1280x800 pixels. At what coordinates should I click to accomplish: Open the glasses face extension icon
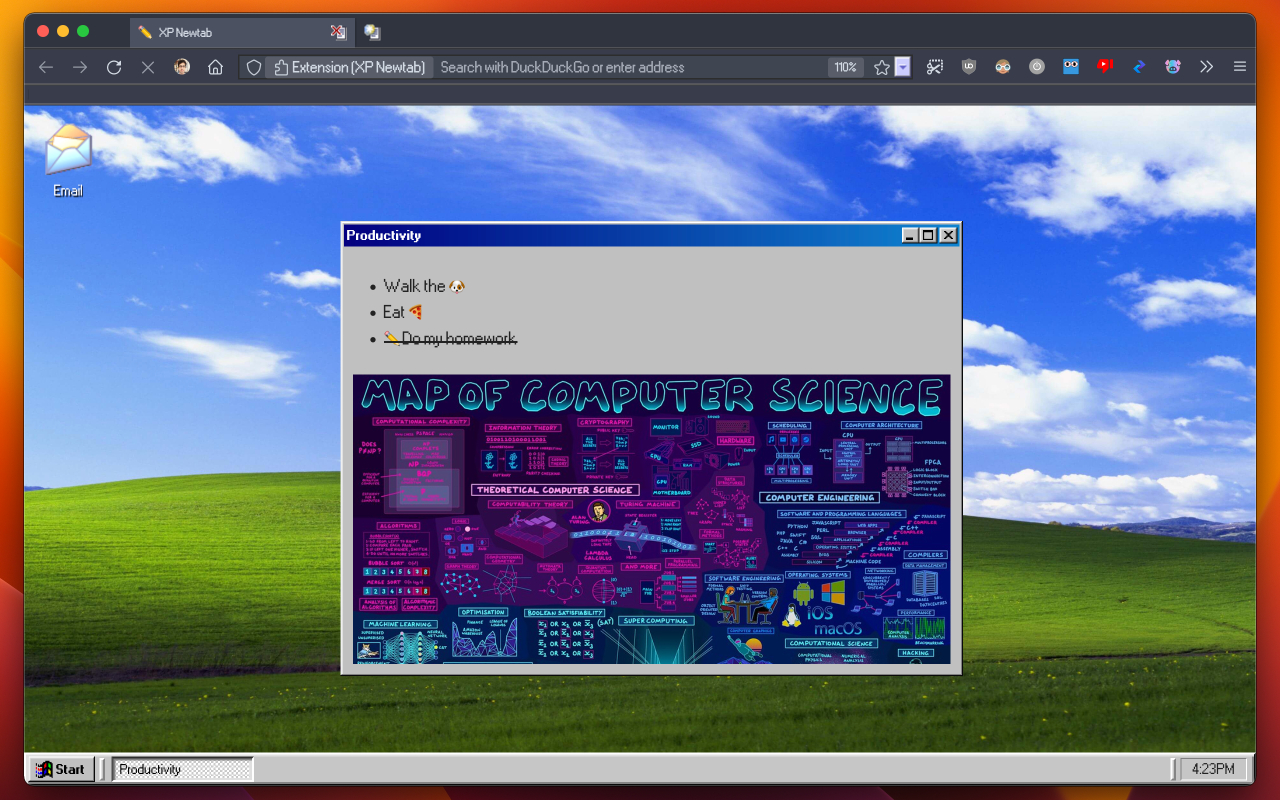[1003, 67]
